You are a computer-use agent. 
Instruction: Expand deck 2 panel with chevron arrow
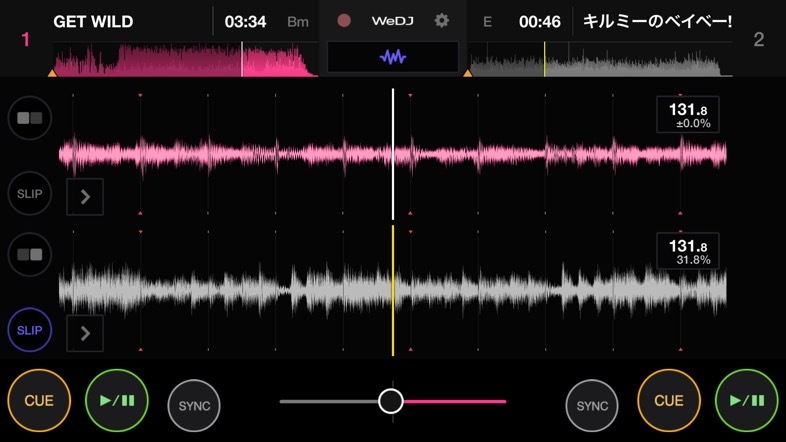[85, 333]
